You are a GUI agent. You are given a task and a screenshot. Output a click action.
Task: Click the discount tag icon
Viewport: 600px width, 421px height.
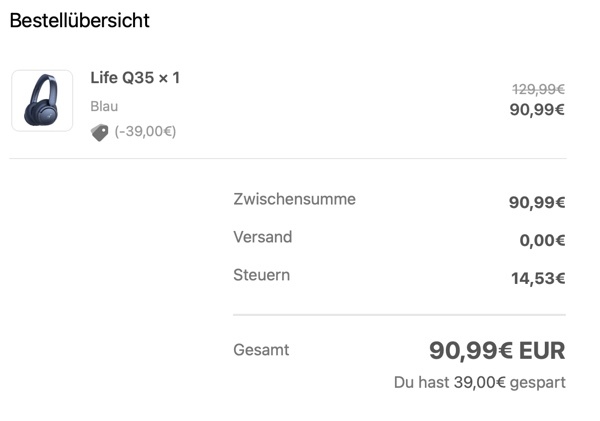[x=99, y=133]
